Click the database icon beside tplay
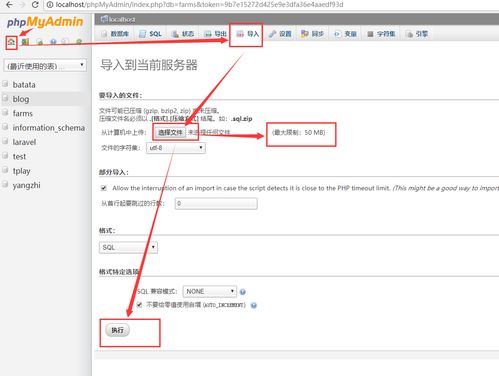The image size is (499, 376). click(5, 170)
